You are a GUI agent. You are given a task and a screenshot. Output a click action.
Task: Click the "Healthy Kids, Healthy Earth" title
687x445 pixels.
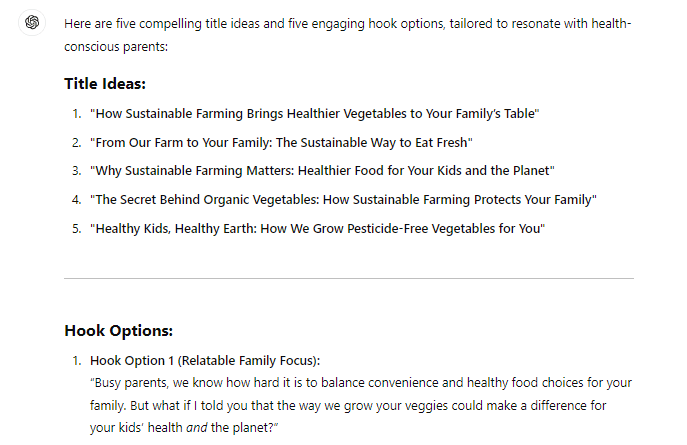coord(317,229)
